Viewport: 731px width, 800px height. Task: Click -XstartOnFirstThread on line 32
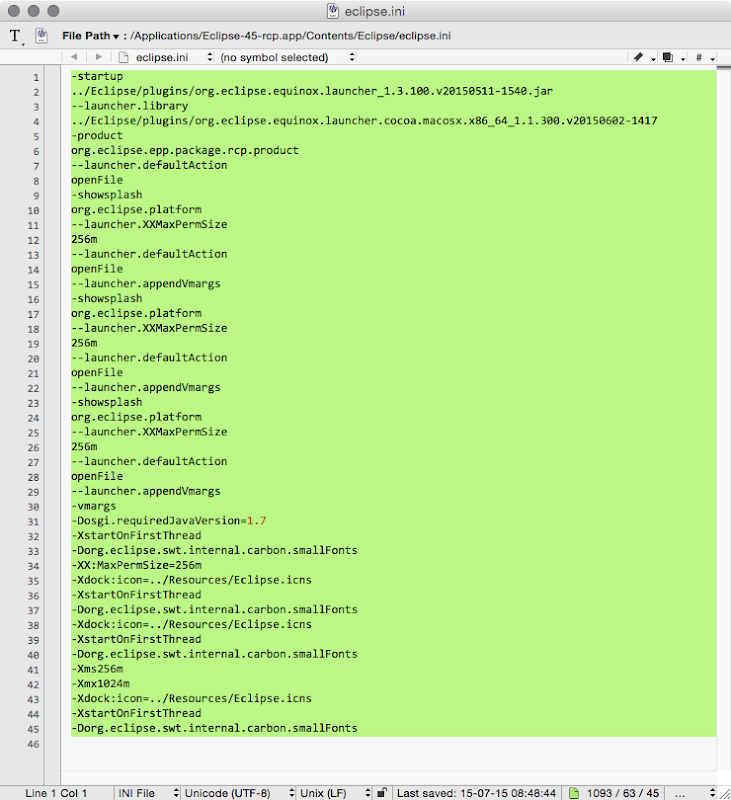(136, 535)
